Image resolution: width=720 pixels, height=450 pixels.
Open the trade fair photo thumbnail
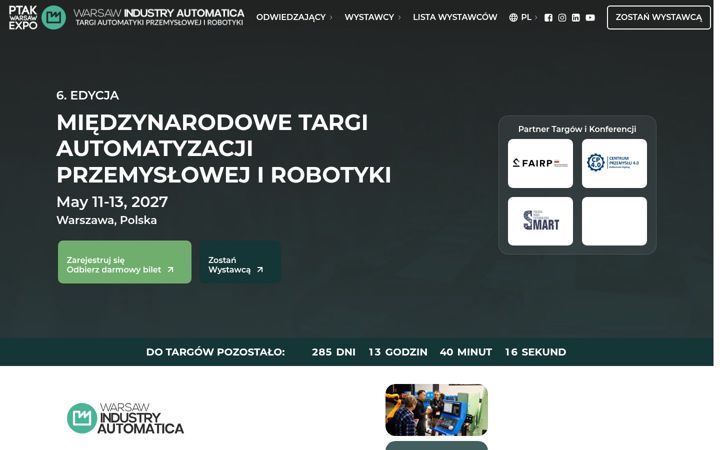pos(436,410)
